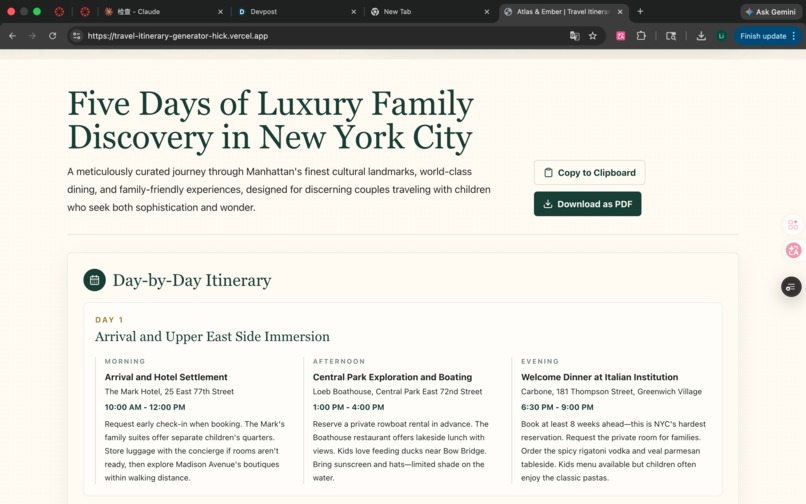Screen dimensions: 806x504
Task: Close the Atlas & Ember tab
Action: [620, 12]
